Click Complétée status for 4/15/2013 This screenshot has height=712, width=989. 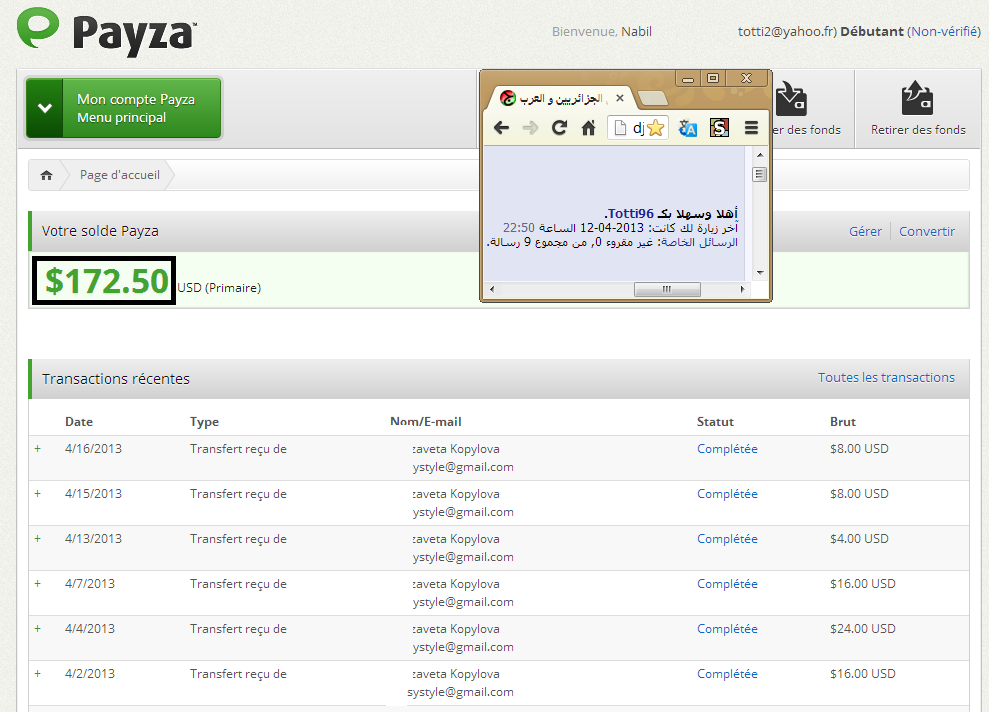(x=727, y=494)
